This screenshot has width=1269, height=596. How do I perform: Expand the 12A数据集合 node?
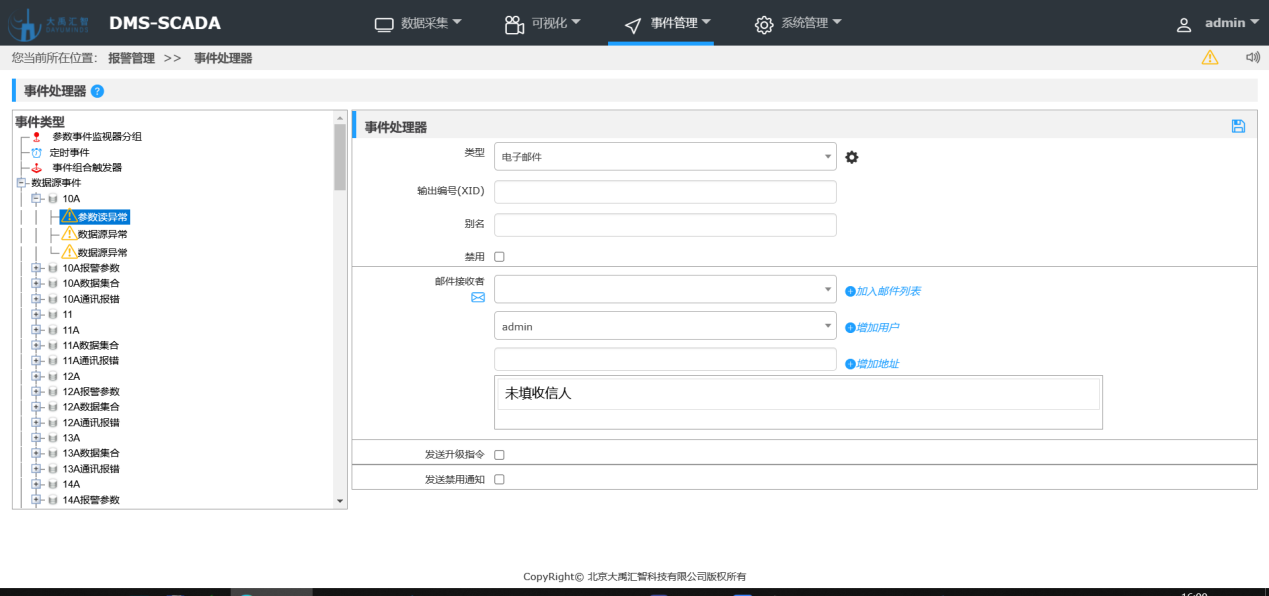point(36,407)
